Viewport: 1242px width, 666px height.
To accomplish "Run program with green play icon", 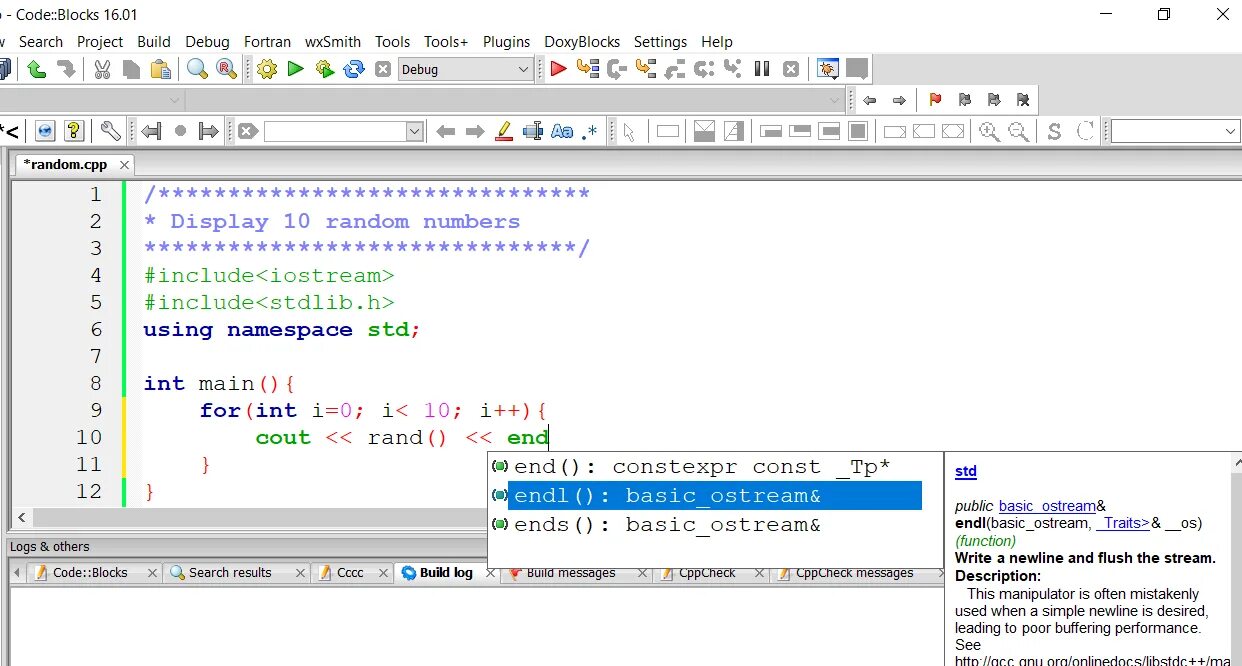I will [x=295, y=69].
